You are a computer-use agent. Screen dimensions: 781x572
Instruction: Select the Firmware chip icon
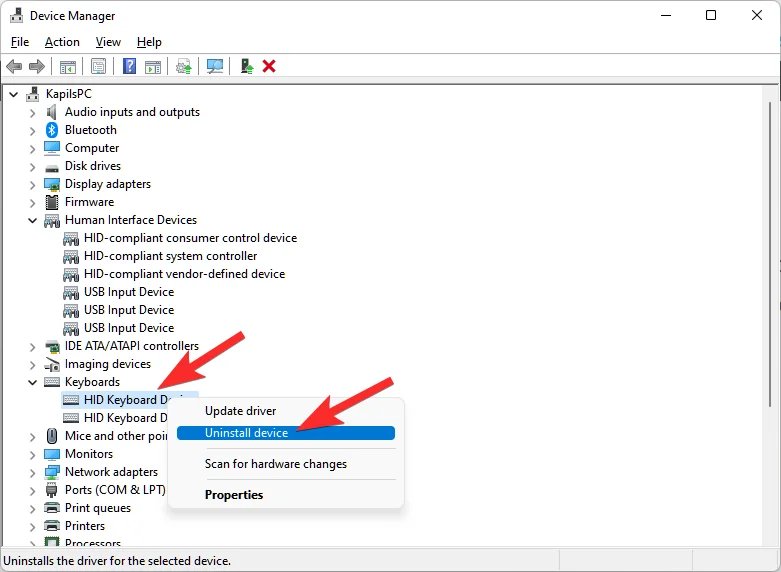[x=52, y=202]
